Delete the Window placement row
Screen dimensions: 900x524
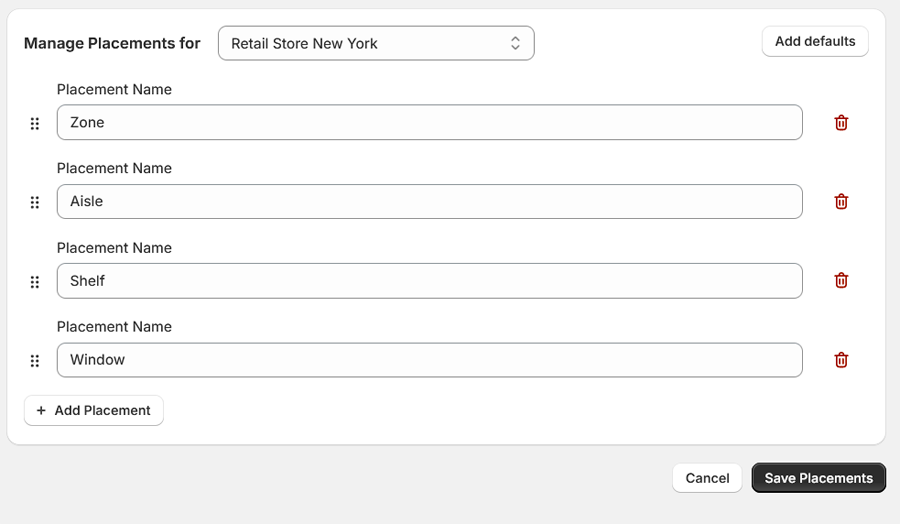(x=841, y=360)
